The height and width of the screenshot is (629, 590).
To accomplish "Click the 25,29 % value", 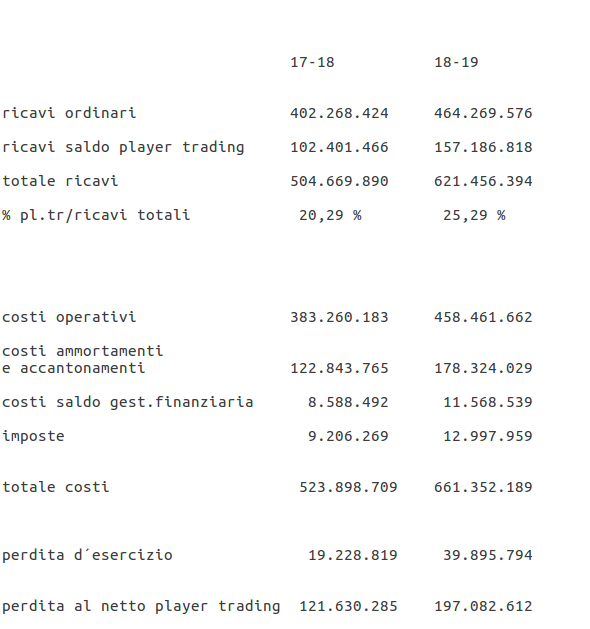I will (x=474, y=215).
